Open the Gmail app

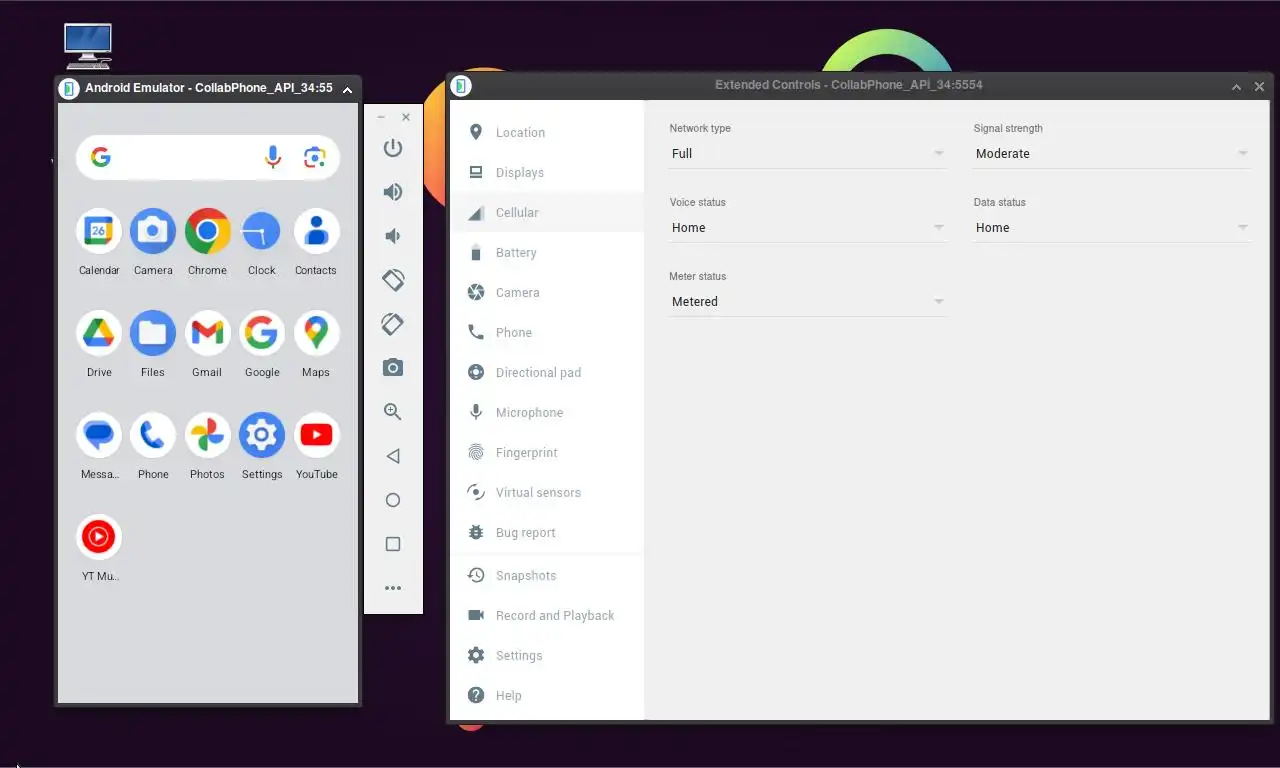[x=207, y=334]
